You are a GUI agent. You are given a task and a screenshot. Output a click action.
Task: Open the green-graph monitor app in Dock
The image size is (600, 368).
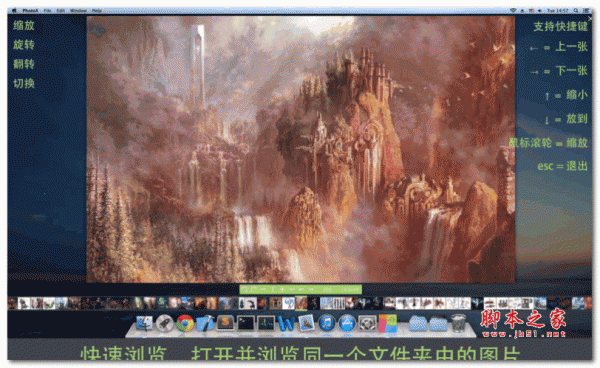266,324
